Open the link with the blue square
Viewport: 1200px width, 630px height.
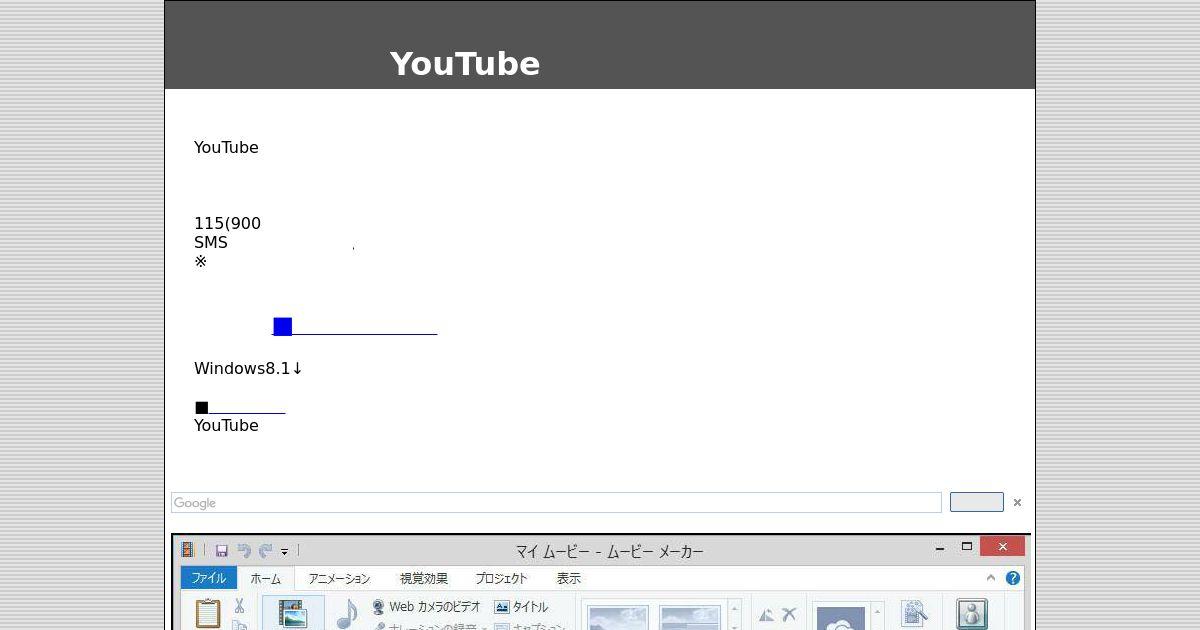pyautogui.click(x=354, y=326)
